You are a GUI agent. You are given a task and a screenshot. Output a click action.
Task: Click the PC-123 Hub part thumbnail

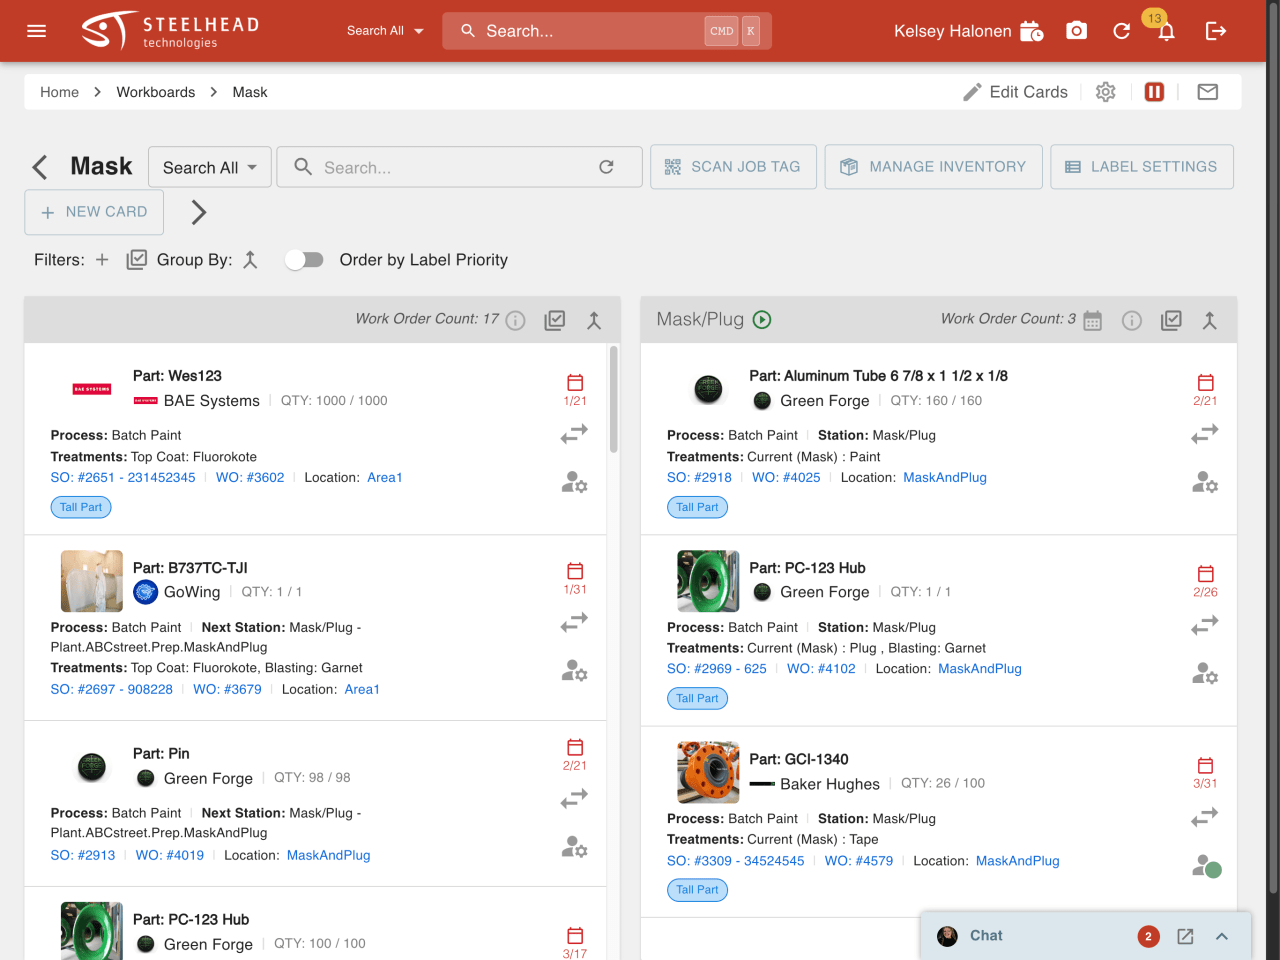click(708, 581)
